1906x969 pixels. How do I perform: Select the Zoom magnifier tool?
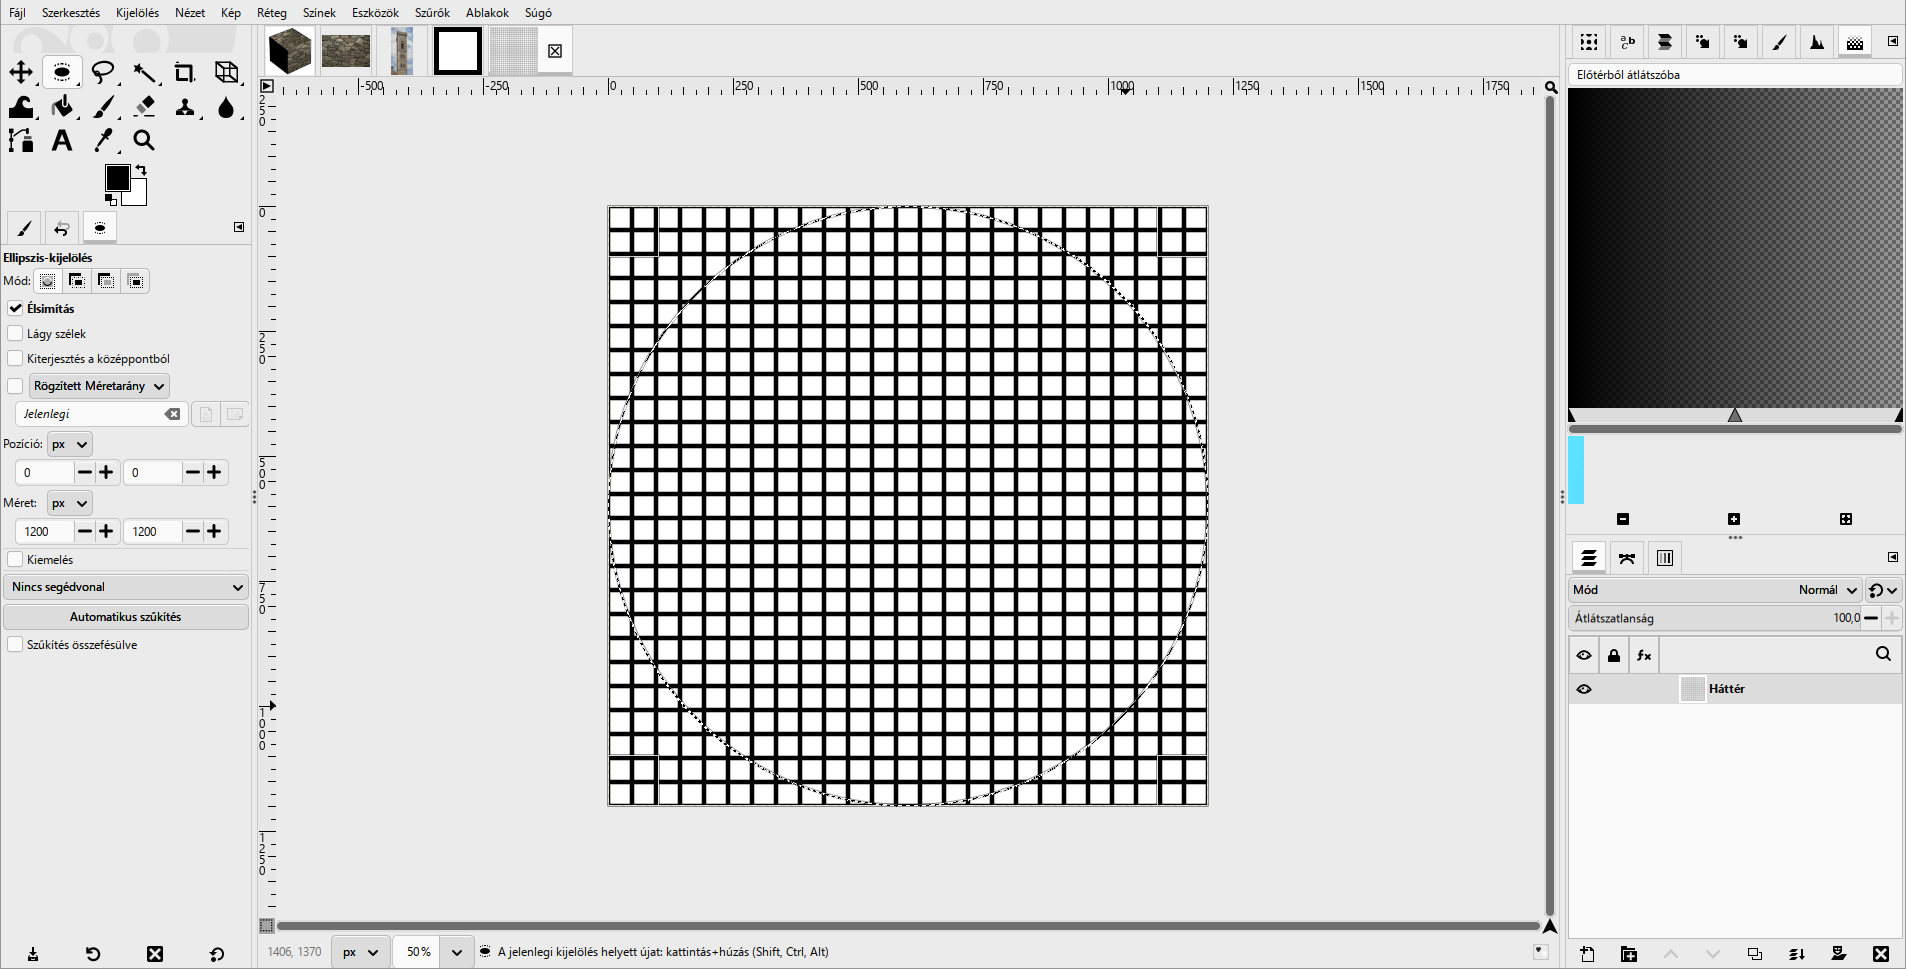tap(144, 141)
